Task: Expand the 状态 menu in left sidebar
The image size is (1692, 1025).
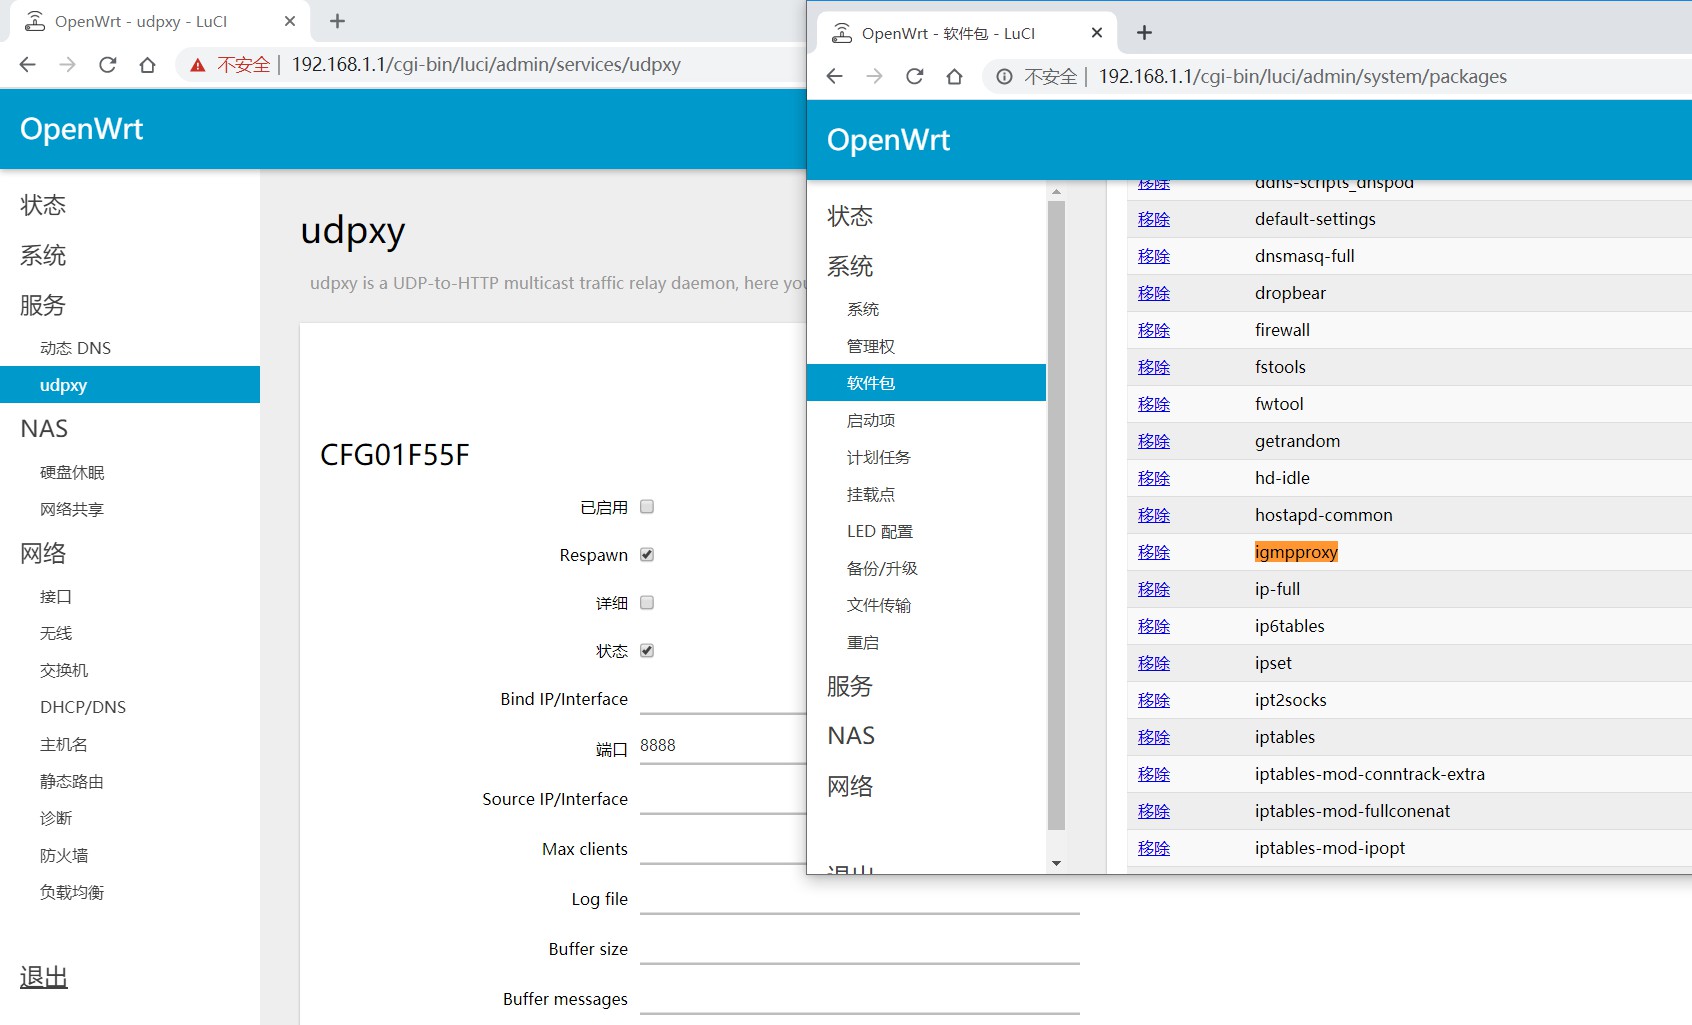Action: [43, 205]
